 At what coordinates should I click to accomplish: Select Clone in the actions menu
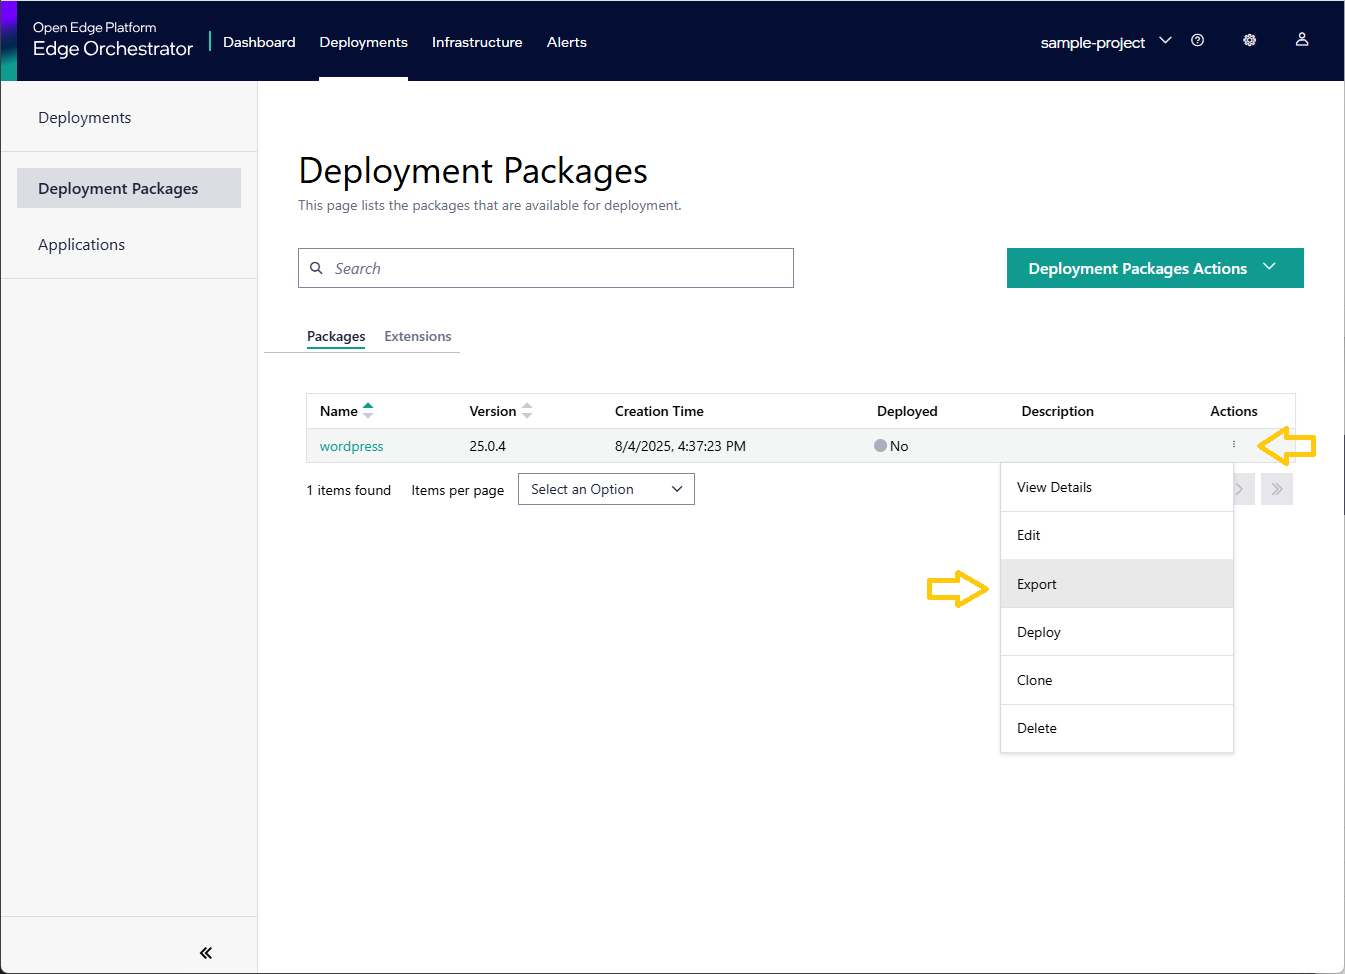(1034, 680)
